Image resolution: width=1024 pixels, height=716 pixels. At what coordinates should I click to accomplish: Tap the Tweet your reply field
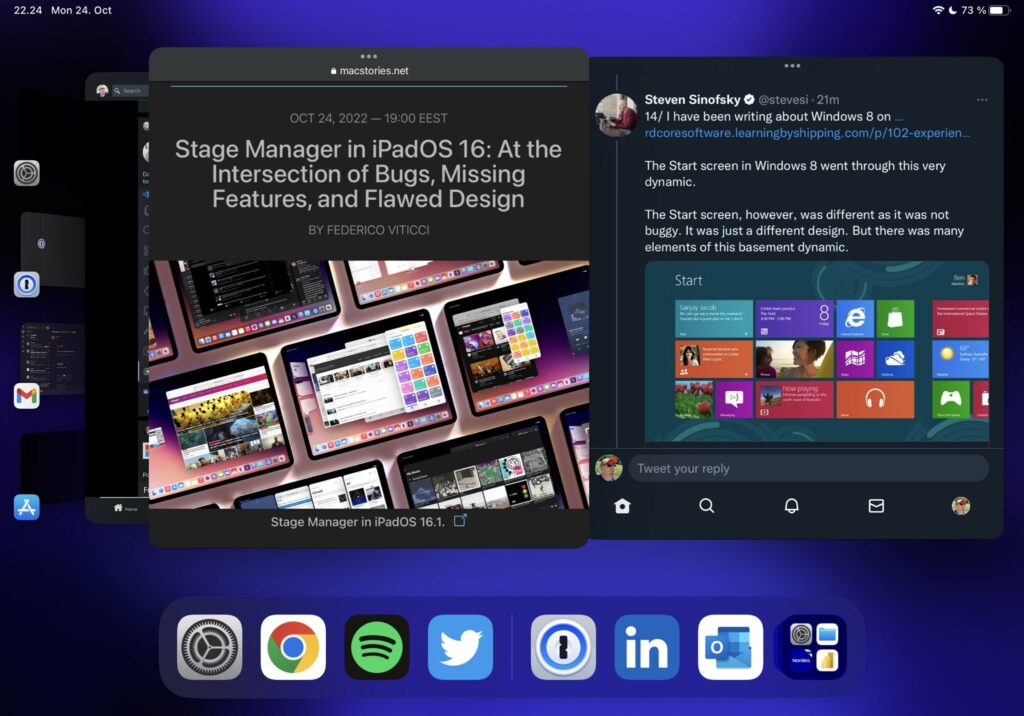pos(808,468)
